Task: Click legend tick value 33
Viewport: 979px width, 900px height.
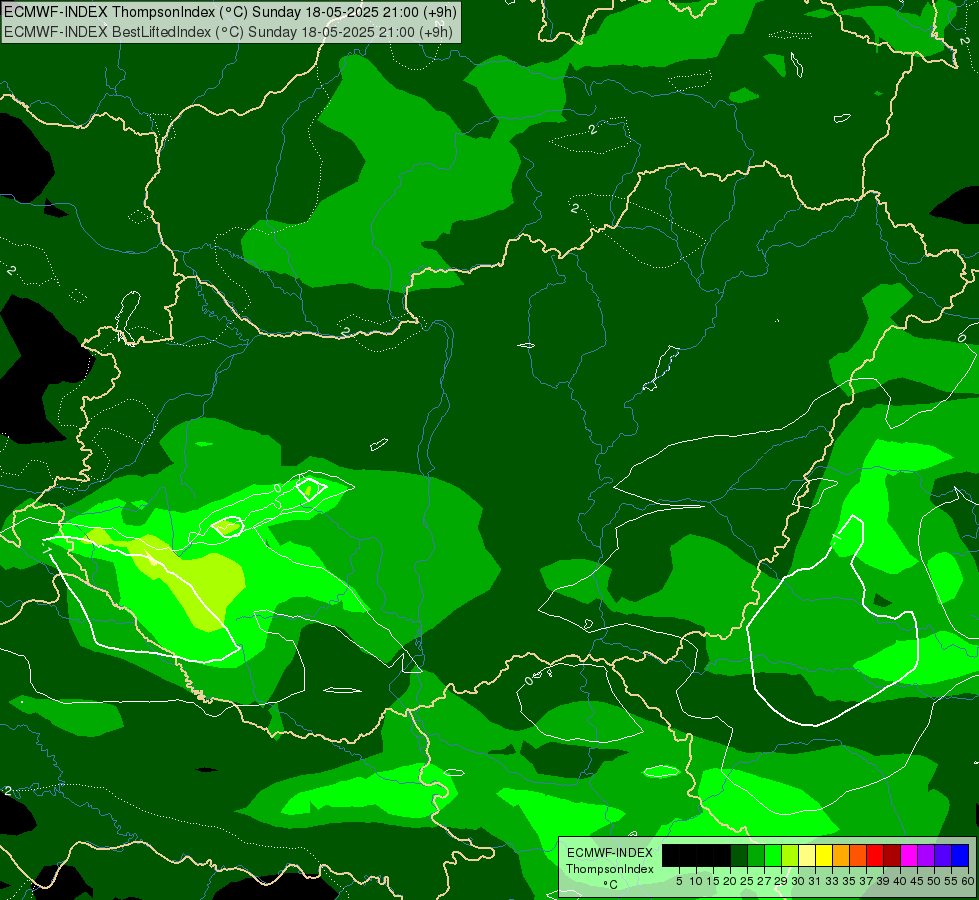Action: point(832,881)
